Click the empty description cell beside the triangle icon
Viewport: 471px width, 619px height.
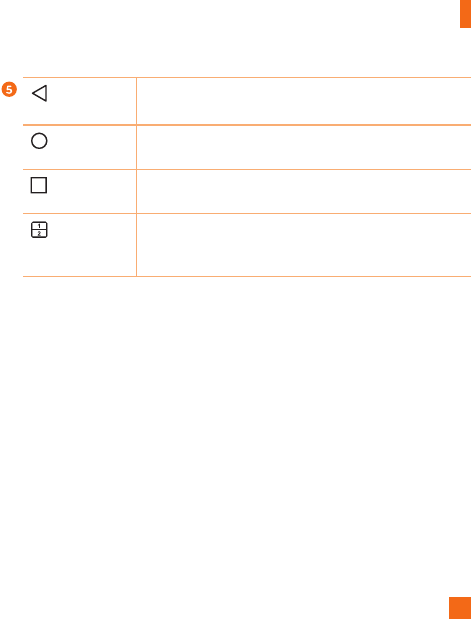304,101
